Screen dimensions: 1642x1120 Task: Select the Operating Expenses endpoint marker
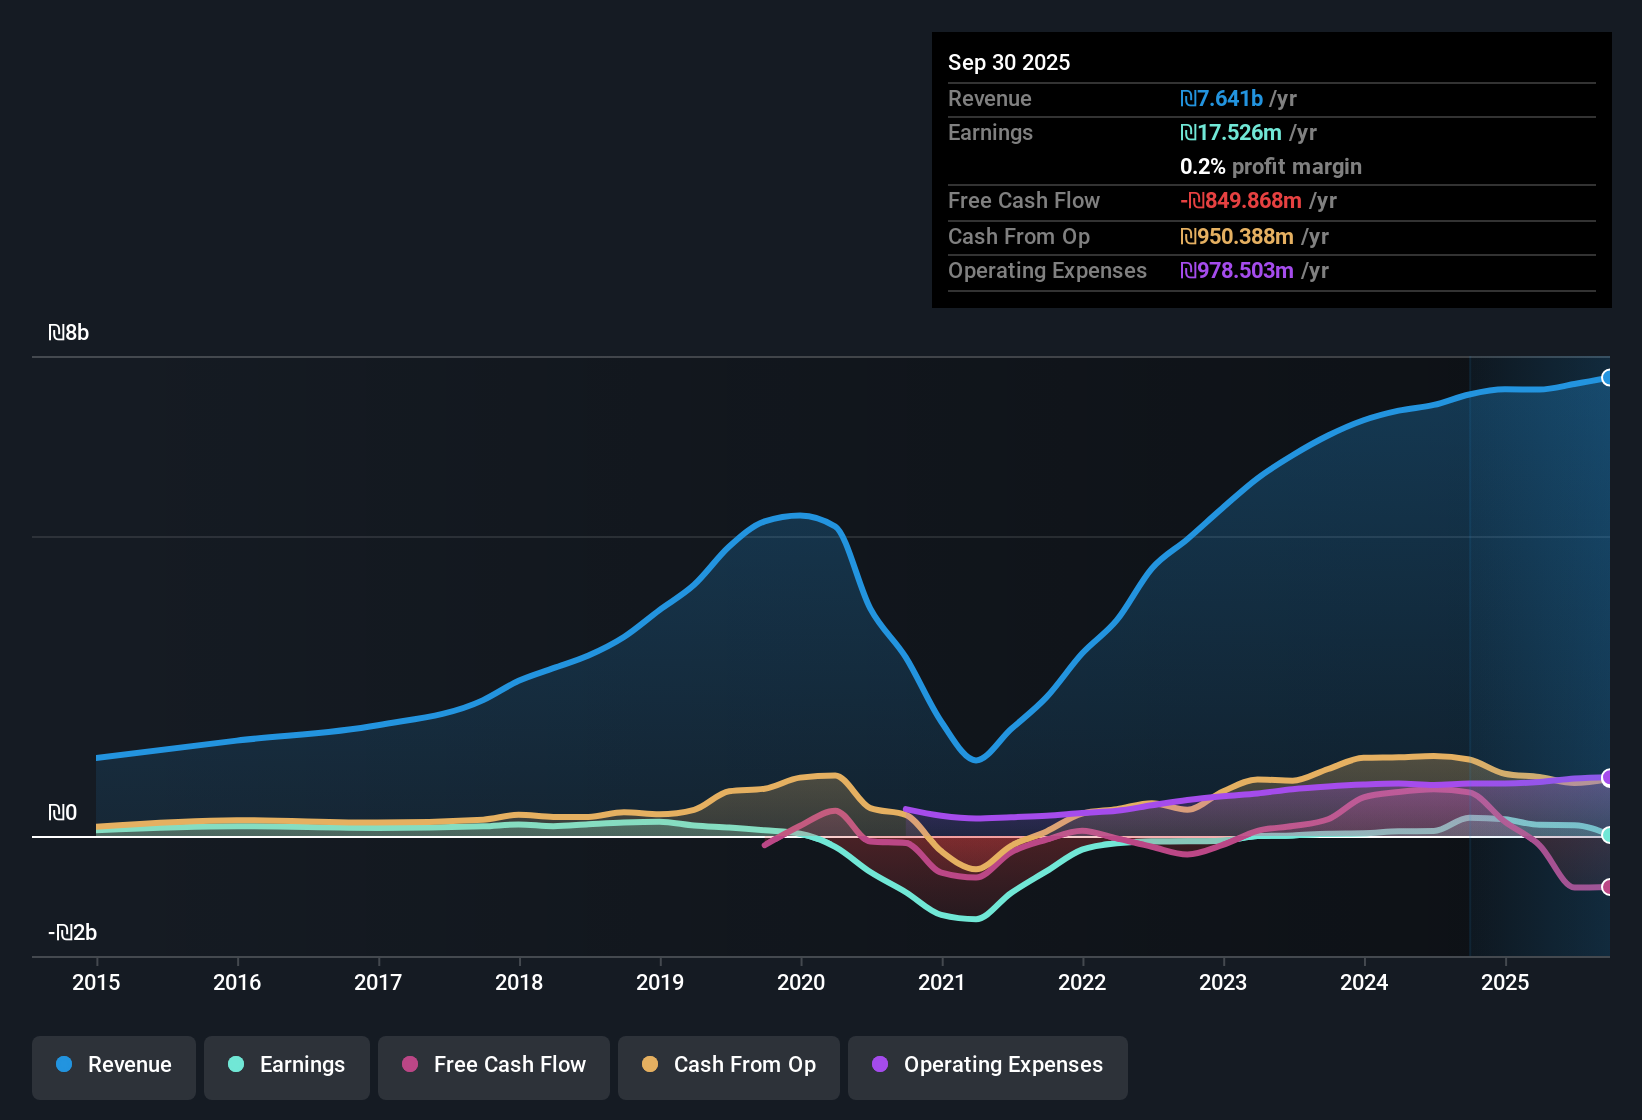pos(1608,778)
